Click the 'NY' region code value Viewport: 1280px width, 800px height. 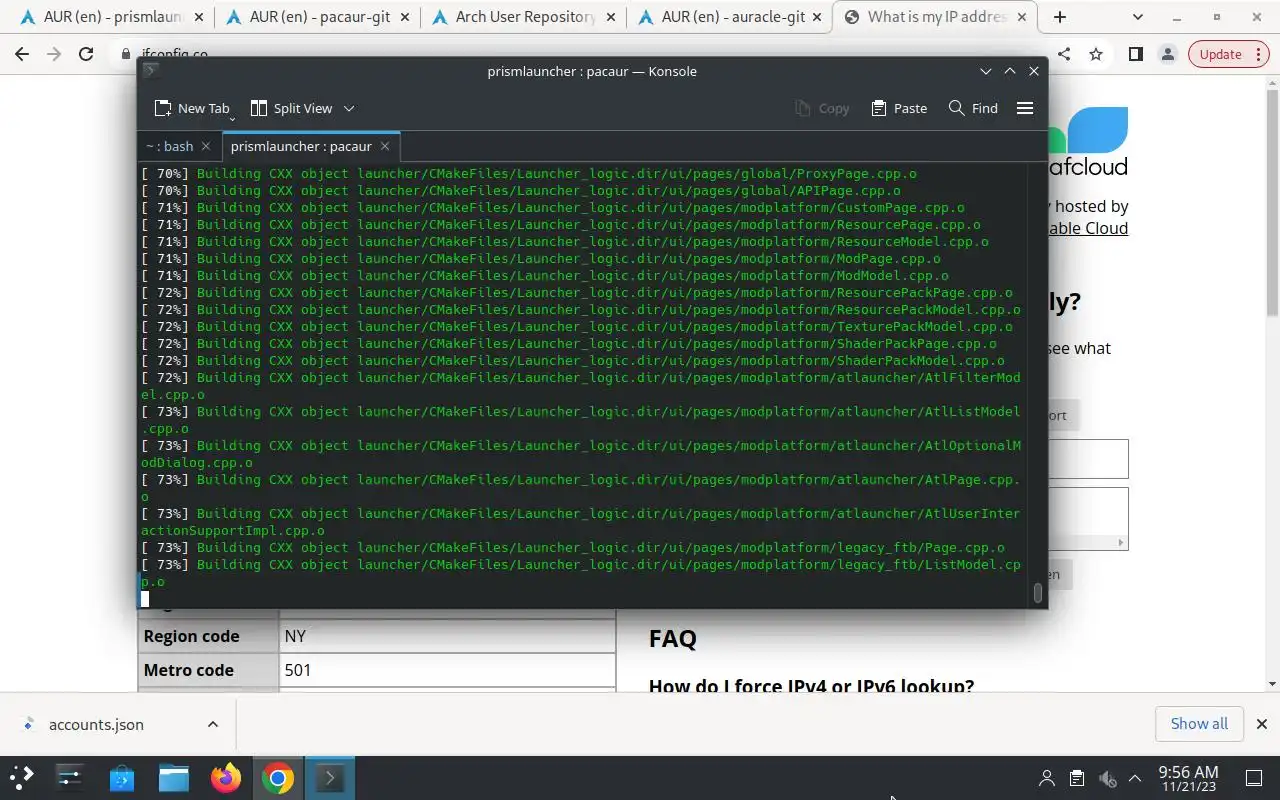[x=447, y=636]
